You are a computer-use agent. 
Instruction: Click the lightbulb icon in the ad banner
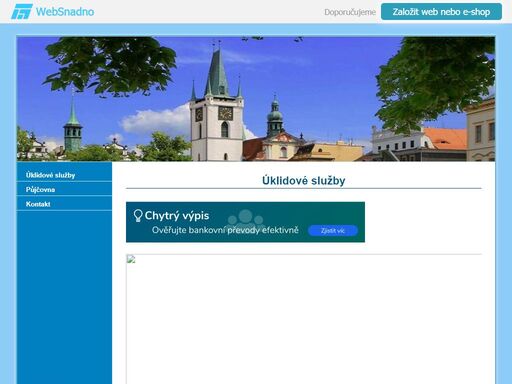pos(138,216)
